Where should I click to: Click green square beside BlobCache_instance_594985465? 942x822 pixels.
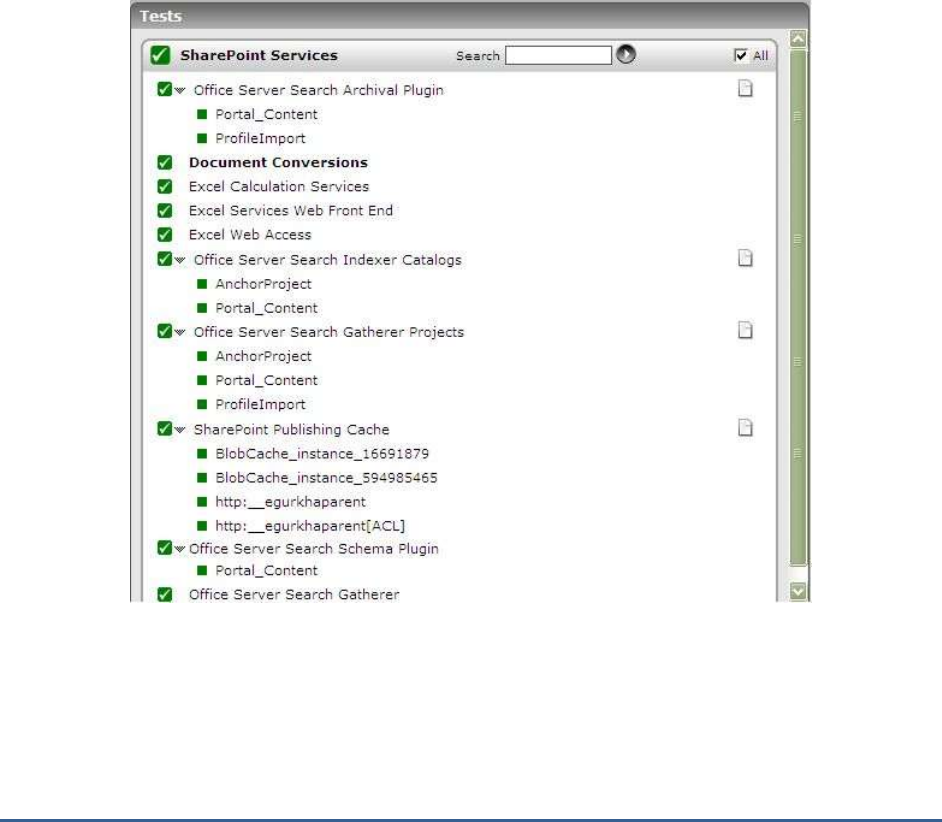pyautogui.click(x=202, y=478)
